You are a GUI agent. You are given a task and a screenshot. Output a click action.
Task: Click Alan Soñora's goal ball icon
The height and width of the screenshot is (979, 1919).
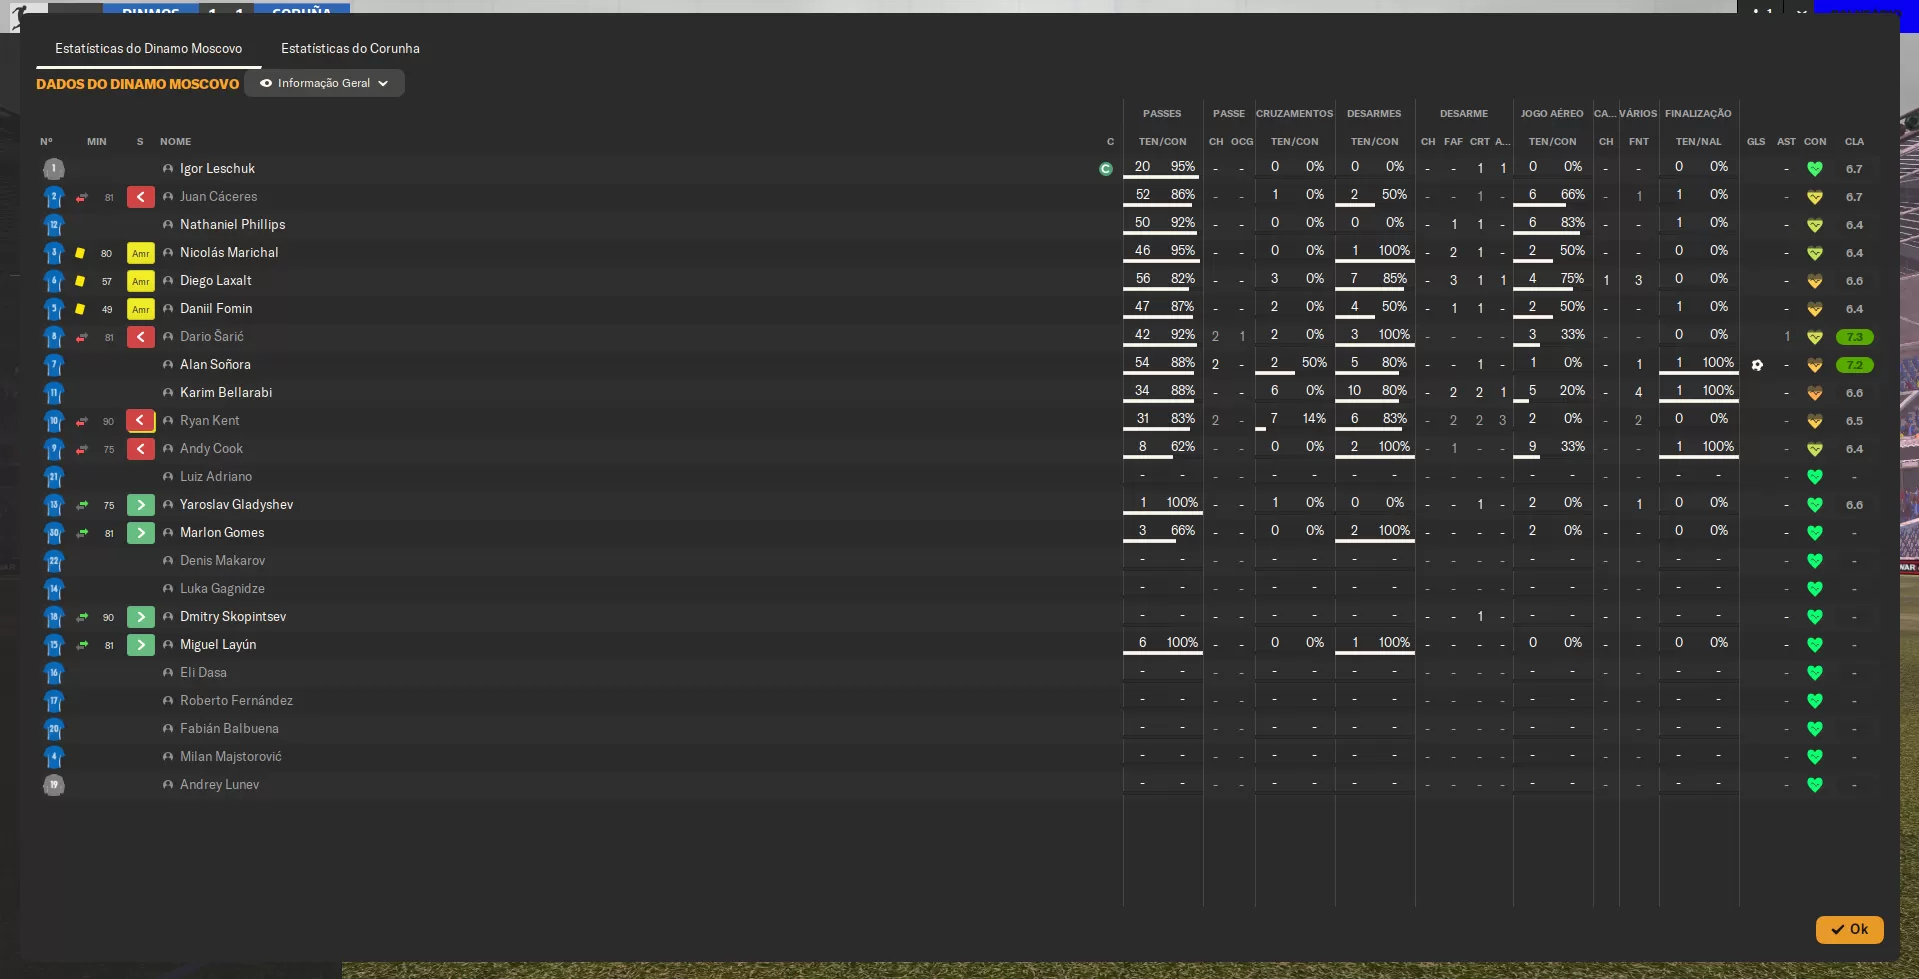click(x=1757, y=365)
